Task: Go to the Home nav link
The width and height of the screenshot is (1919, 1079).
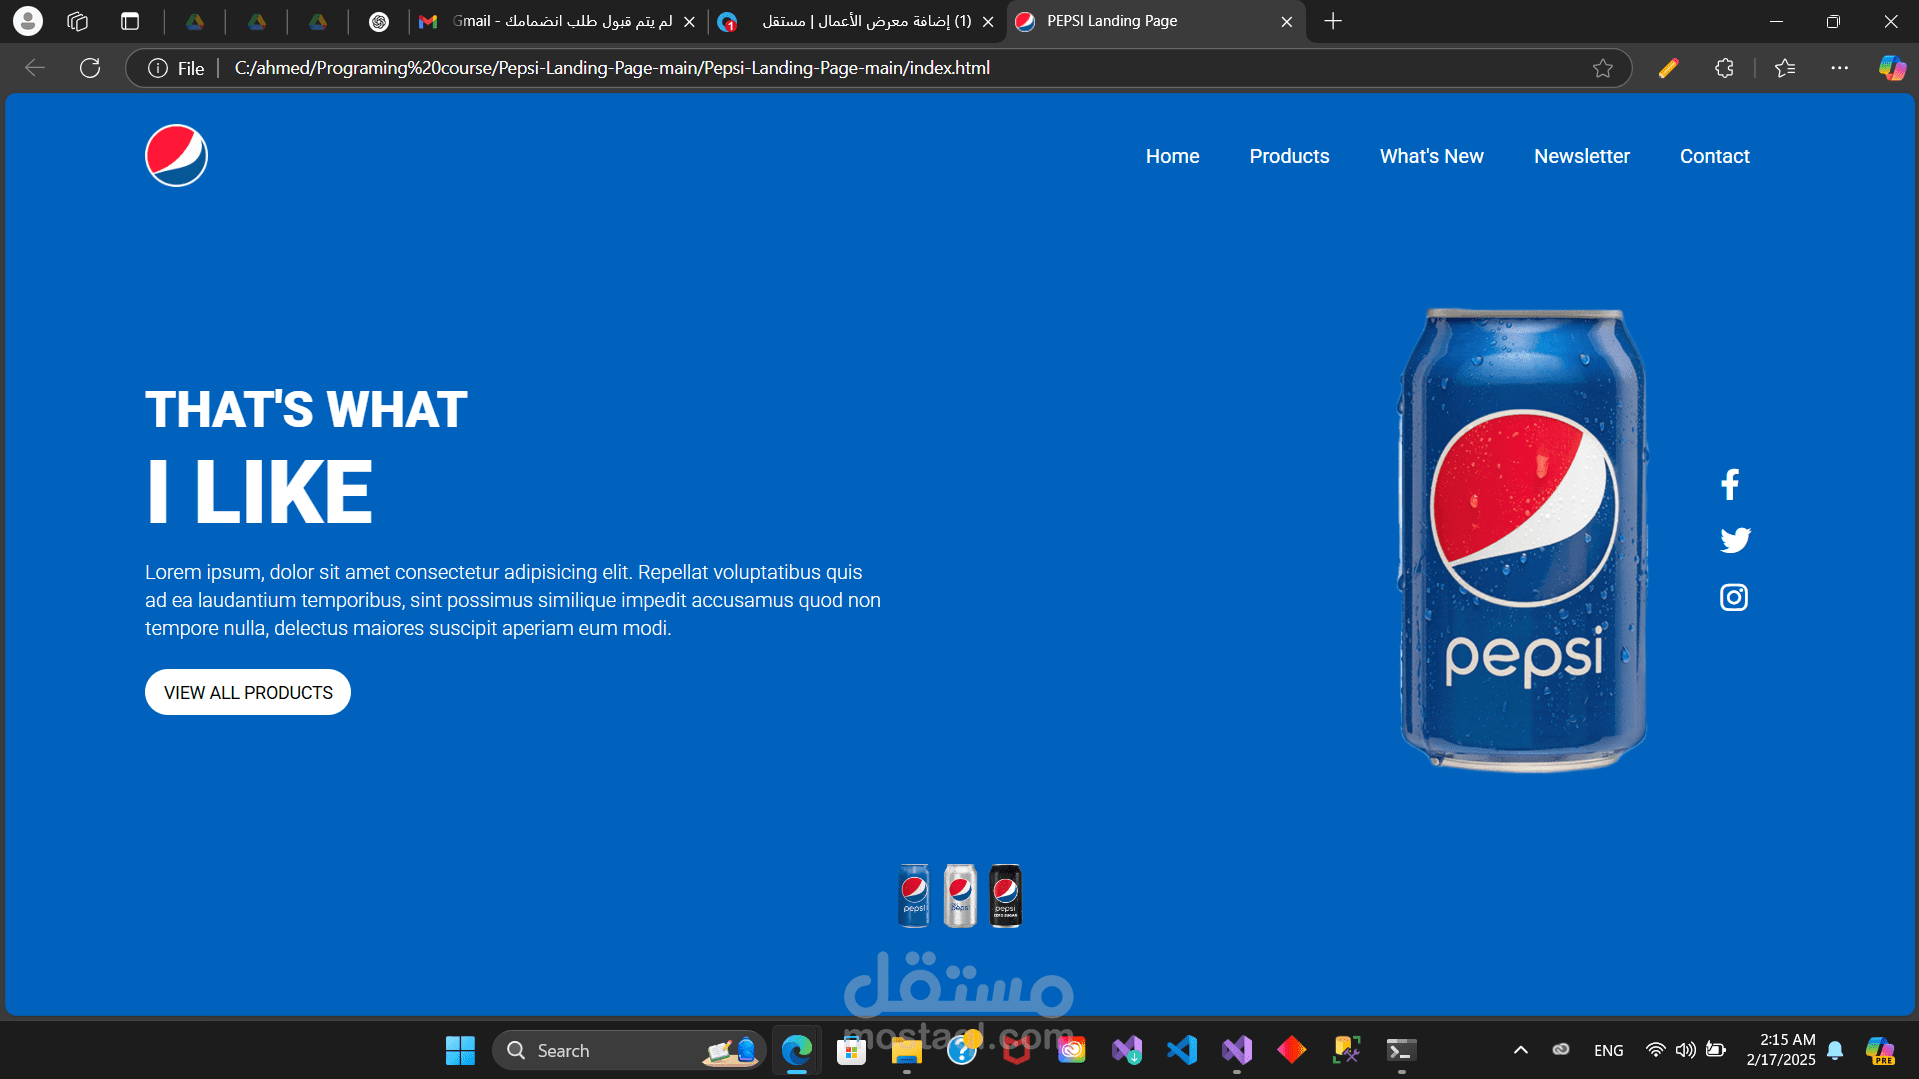Action: click(x=1172, y=156)
